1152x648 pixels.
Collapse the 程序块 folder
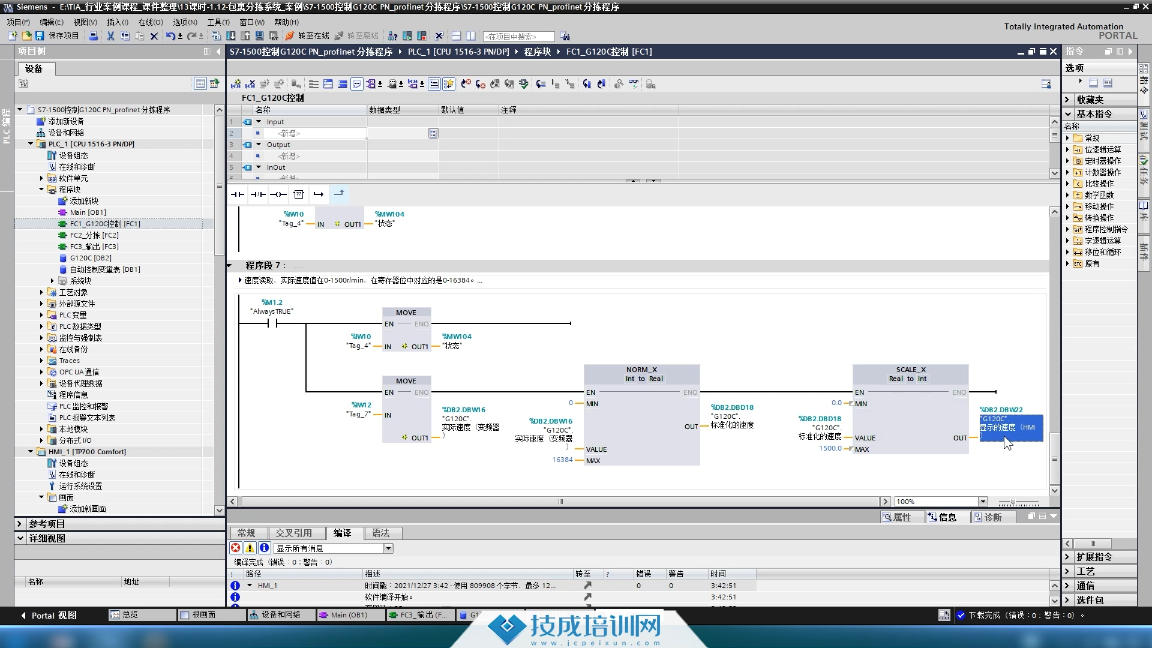(42, 190)
